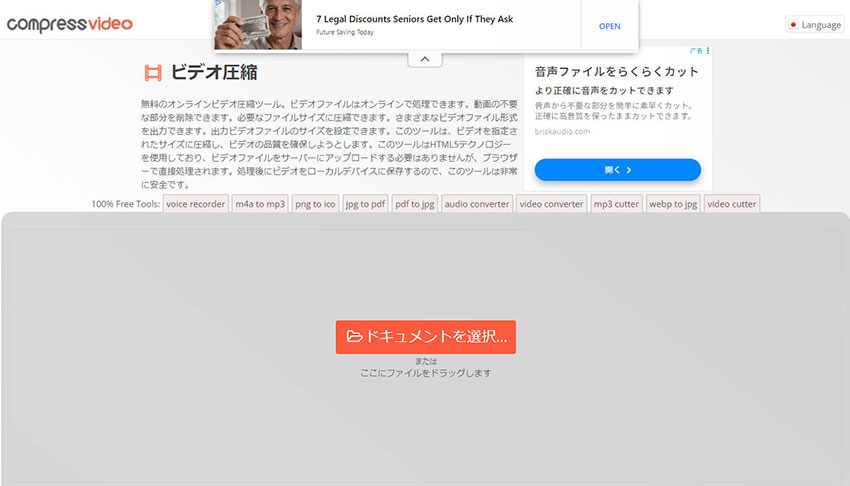The height and width of the screenshot is (486, 850).
Task: Click the compressvideo logo
Action: [x=69, y=23]
